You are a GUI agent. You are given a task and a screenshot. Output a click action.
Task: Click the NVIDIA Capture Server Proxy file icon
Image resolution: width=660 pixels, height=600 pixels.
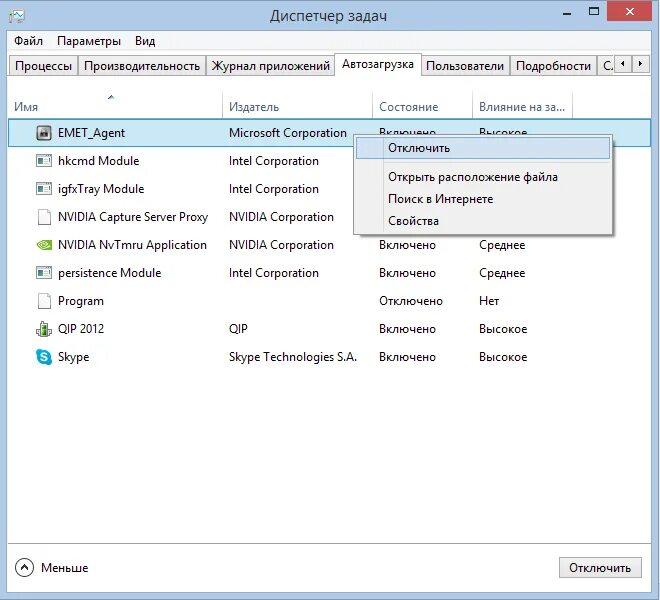pos(44,217)
